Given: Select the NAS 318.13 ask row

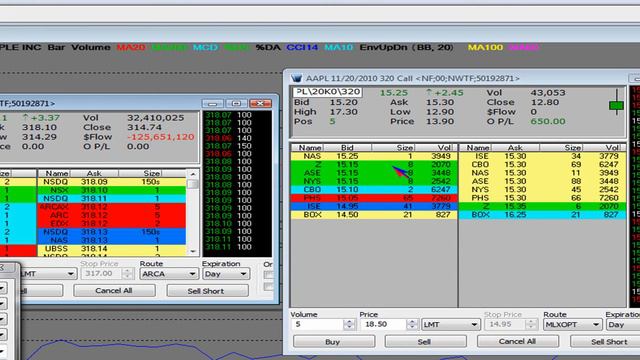Looking at the screenshot, I should [x=112, y=240].
